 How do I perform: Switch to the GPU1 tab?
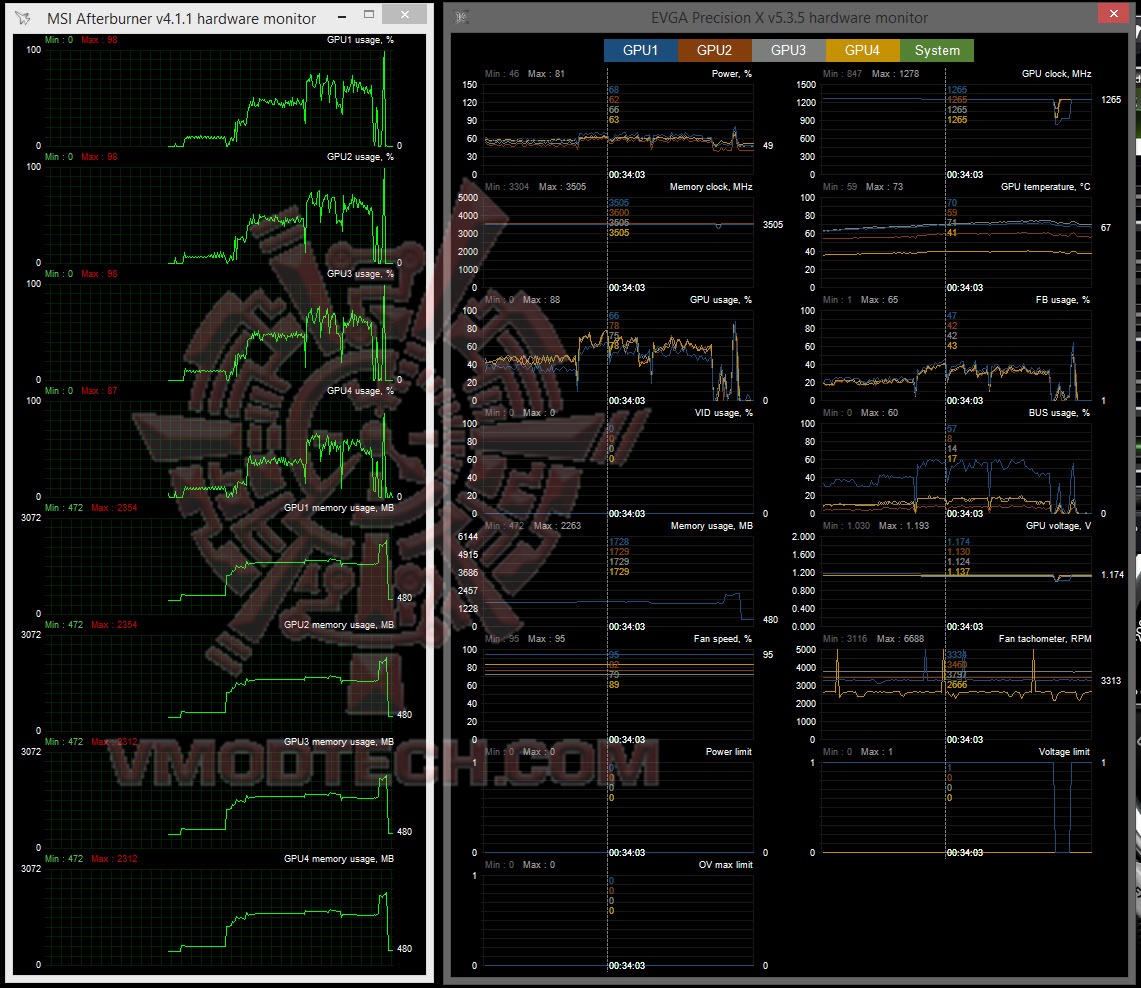tap(640, 50)
